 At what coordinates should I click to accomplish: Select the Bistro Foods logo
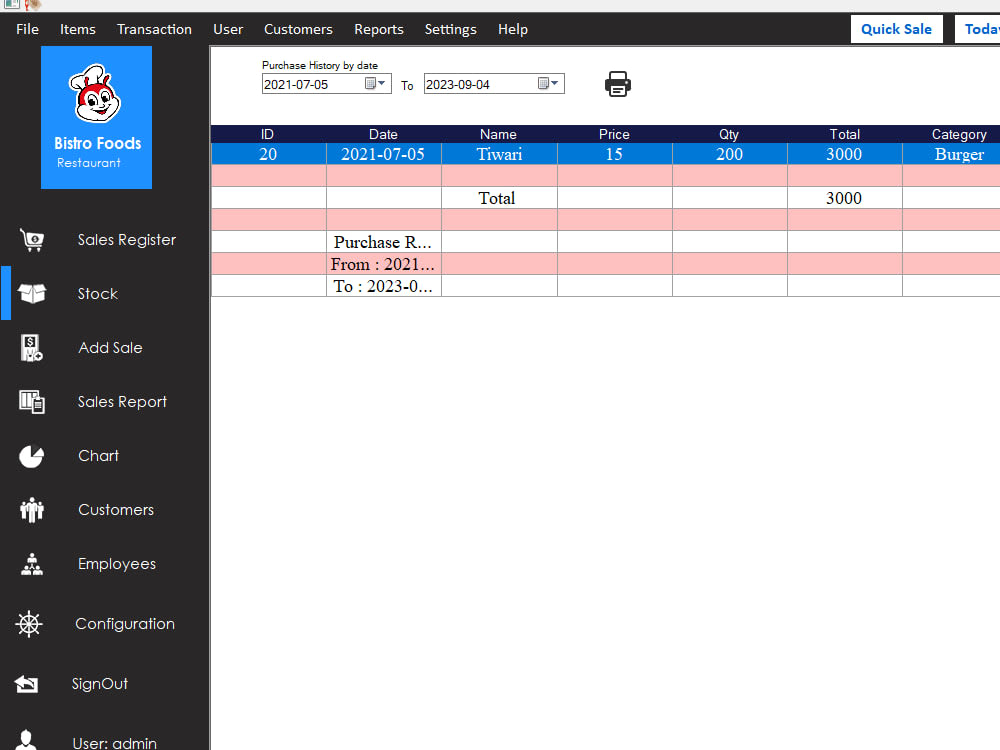click(x=96, y=117)
